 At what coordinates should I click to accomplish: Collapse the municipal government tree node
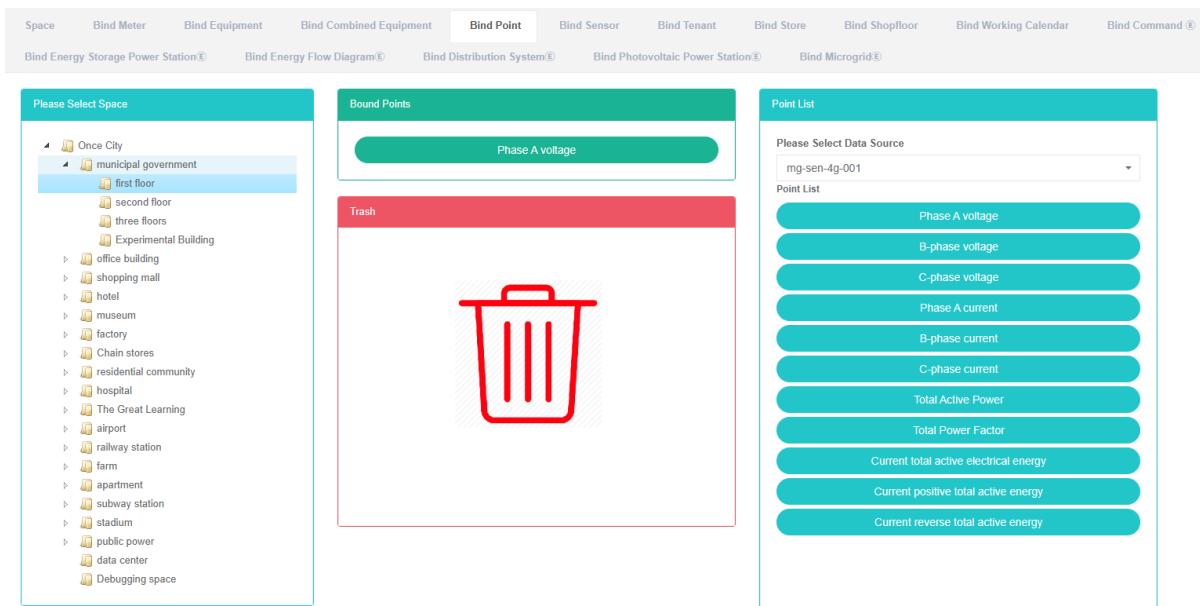66,164
